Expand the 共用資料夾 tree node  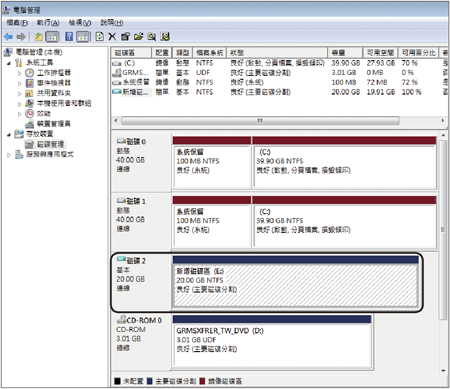[x=19, y=94]
